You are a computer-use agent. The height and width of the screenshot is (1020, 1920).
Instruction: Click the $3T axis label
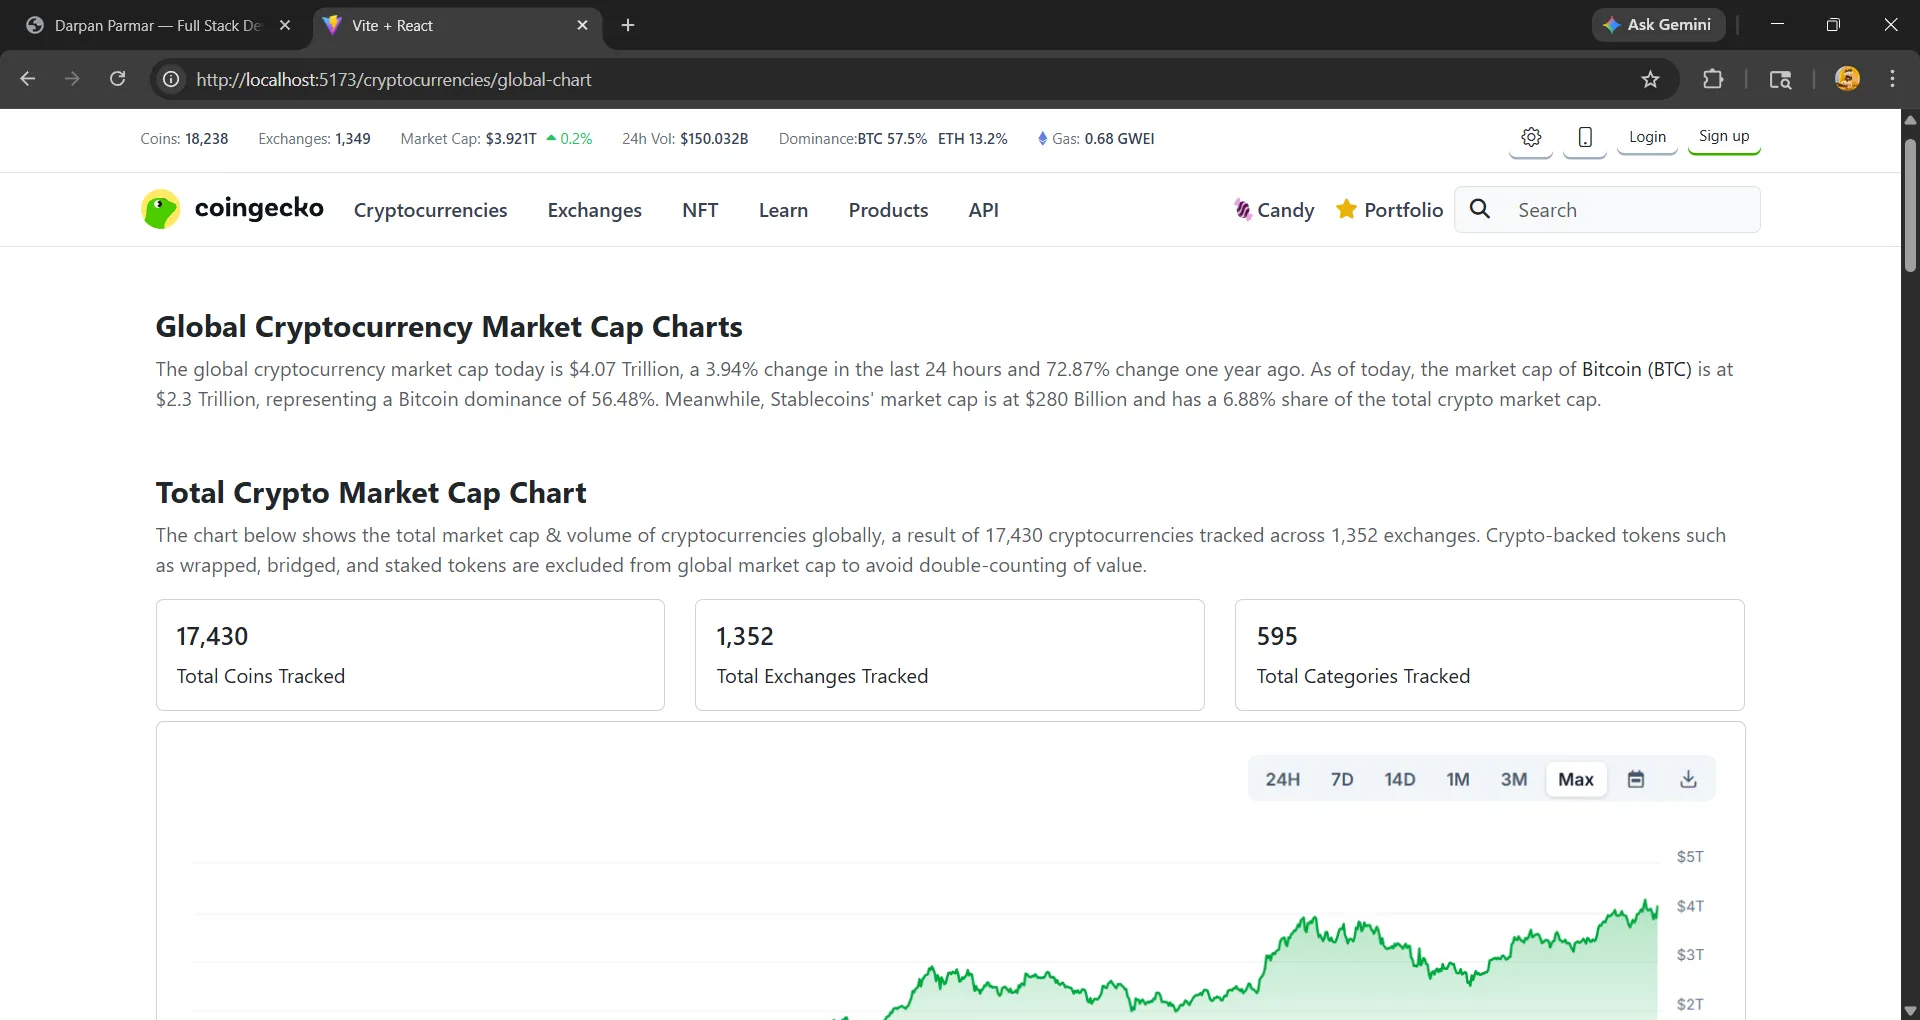coord(1690,955)
